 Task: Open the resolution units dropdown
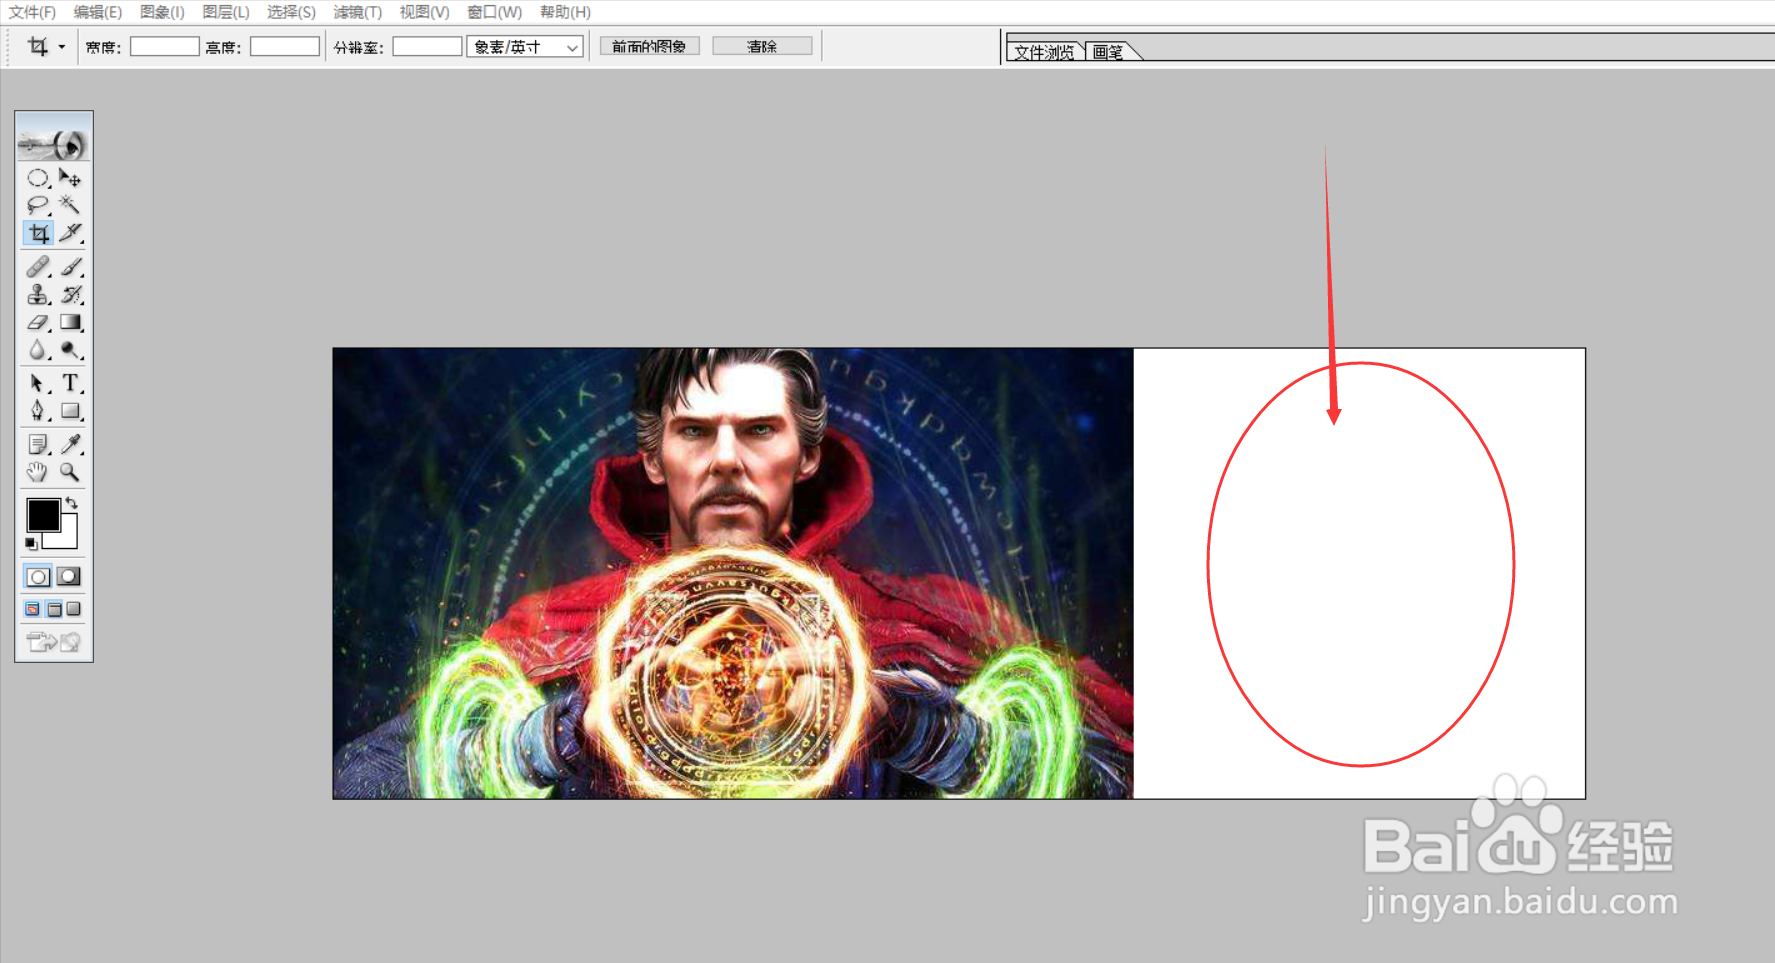click(x=525, y=47)
